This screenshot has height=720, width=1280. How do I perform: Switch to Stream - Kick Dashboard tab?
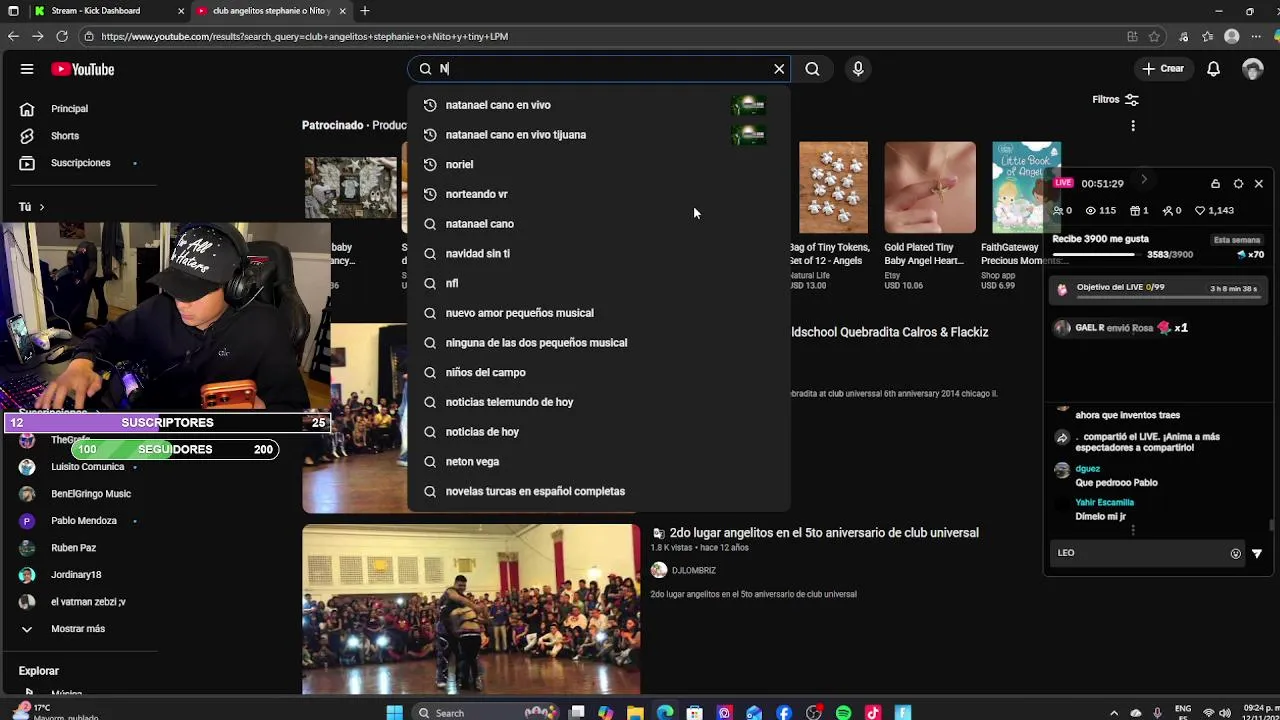pyautogui.click(x=107, y=11)
